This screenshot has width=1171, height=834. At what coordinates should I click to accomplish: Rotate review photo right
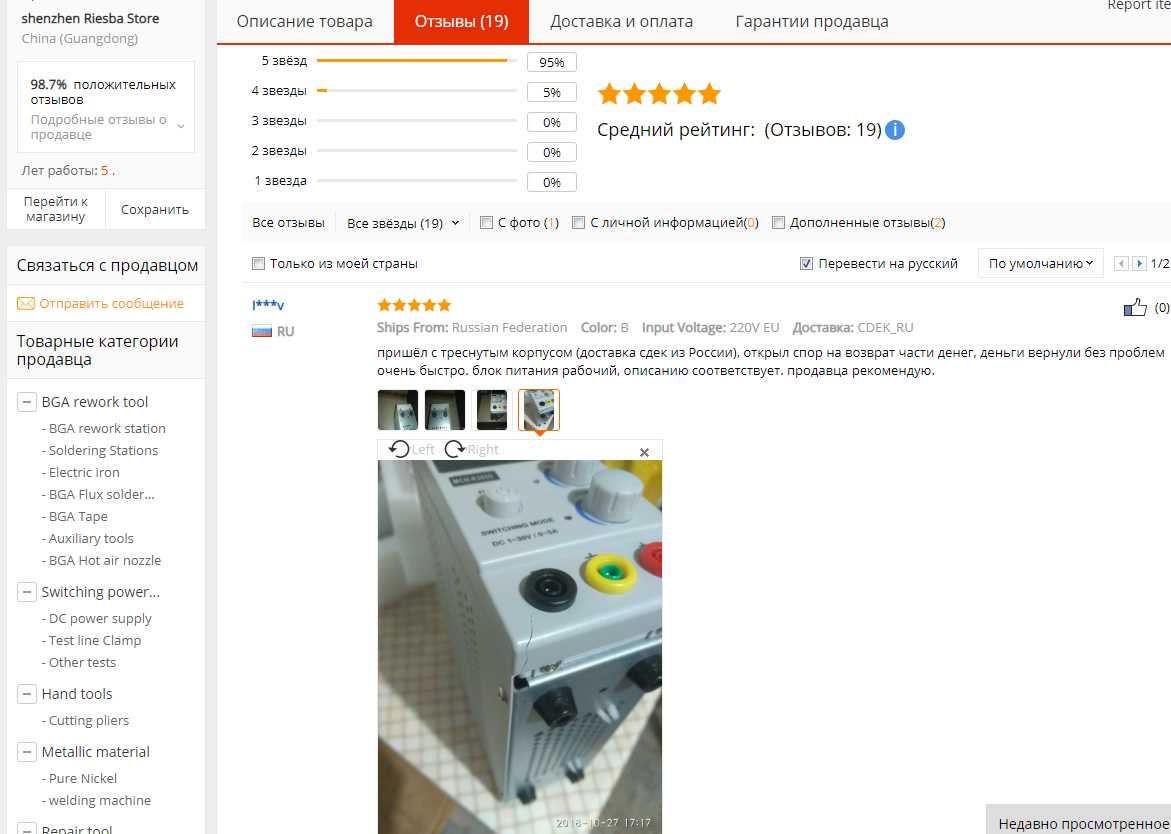(x=471, y=449)
